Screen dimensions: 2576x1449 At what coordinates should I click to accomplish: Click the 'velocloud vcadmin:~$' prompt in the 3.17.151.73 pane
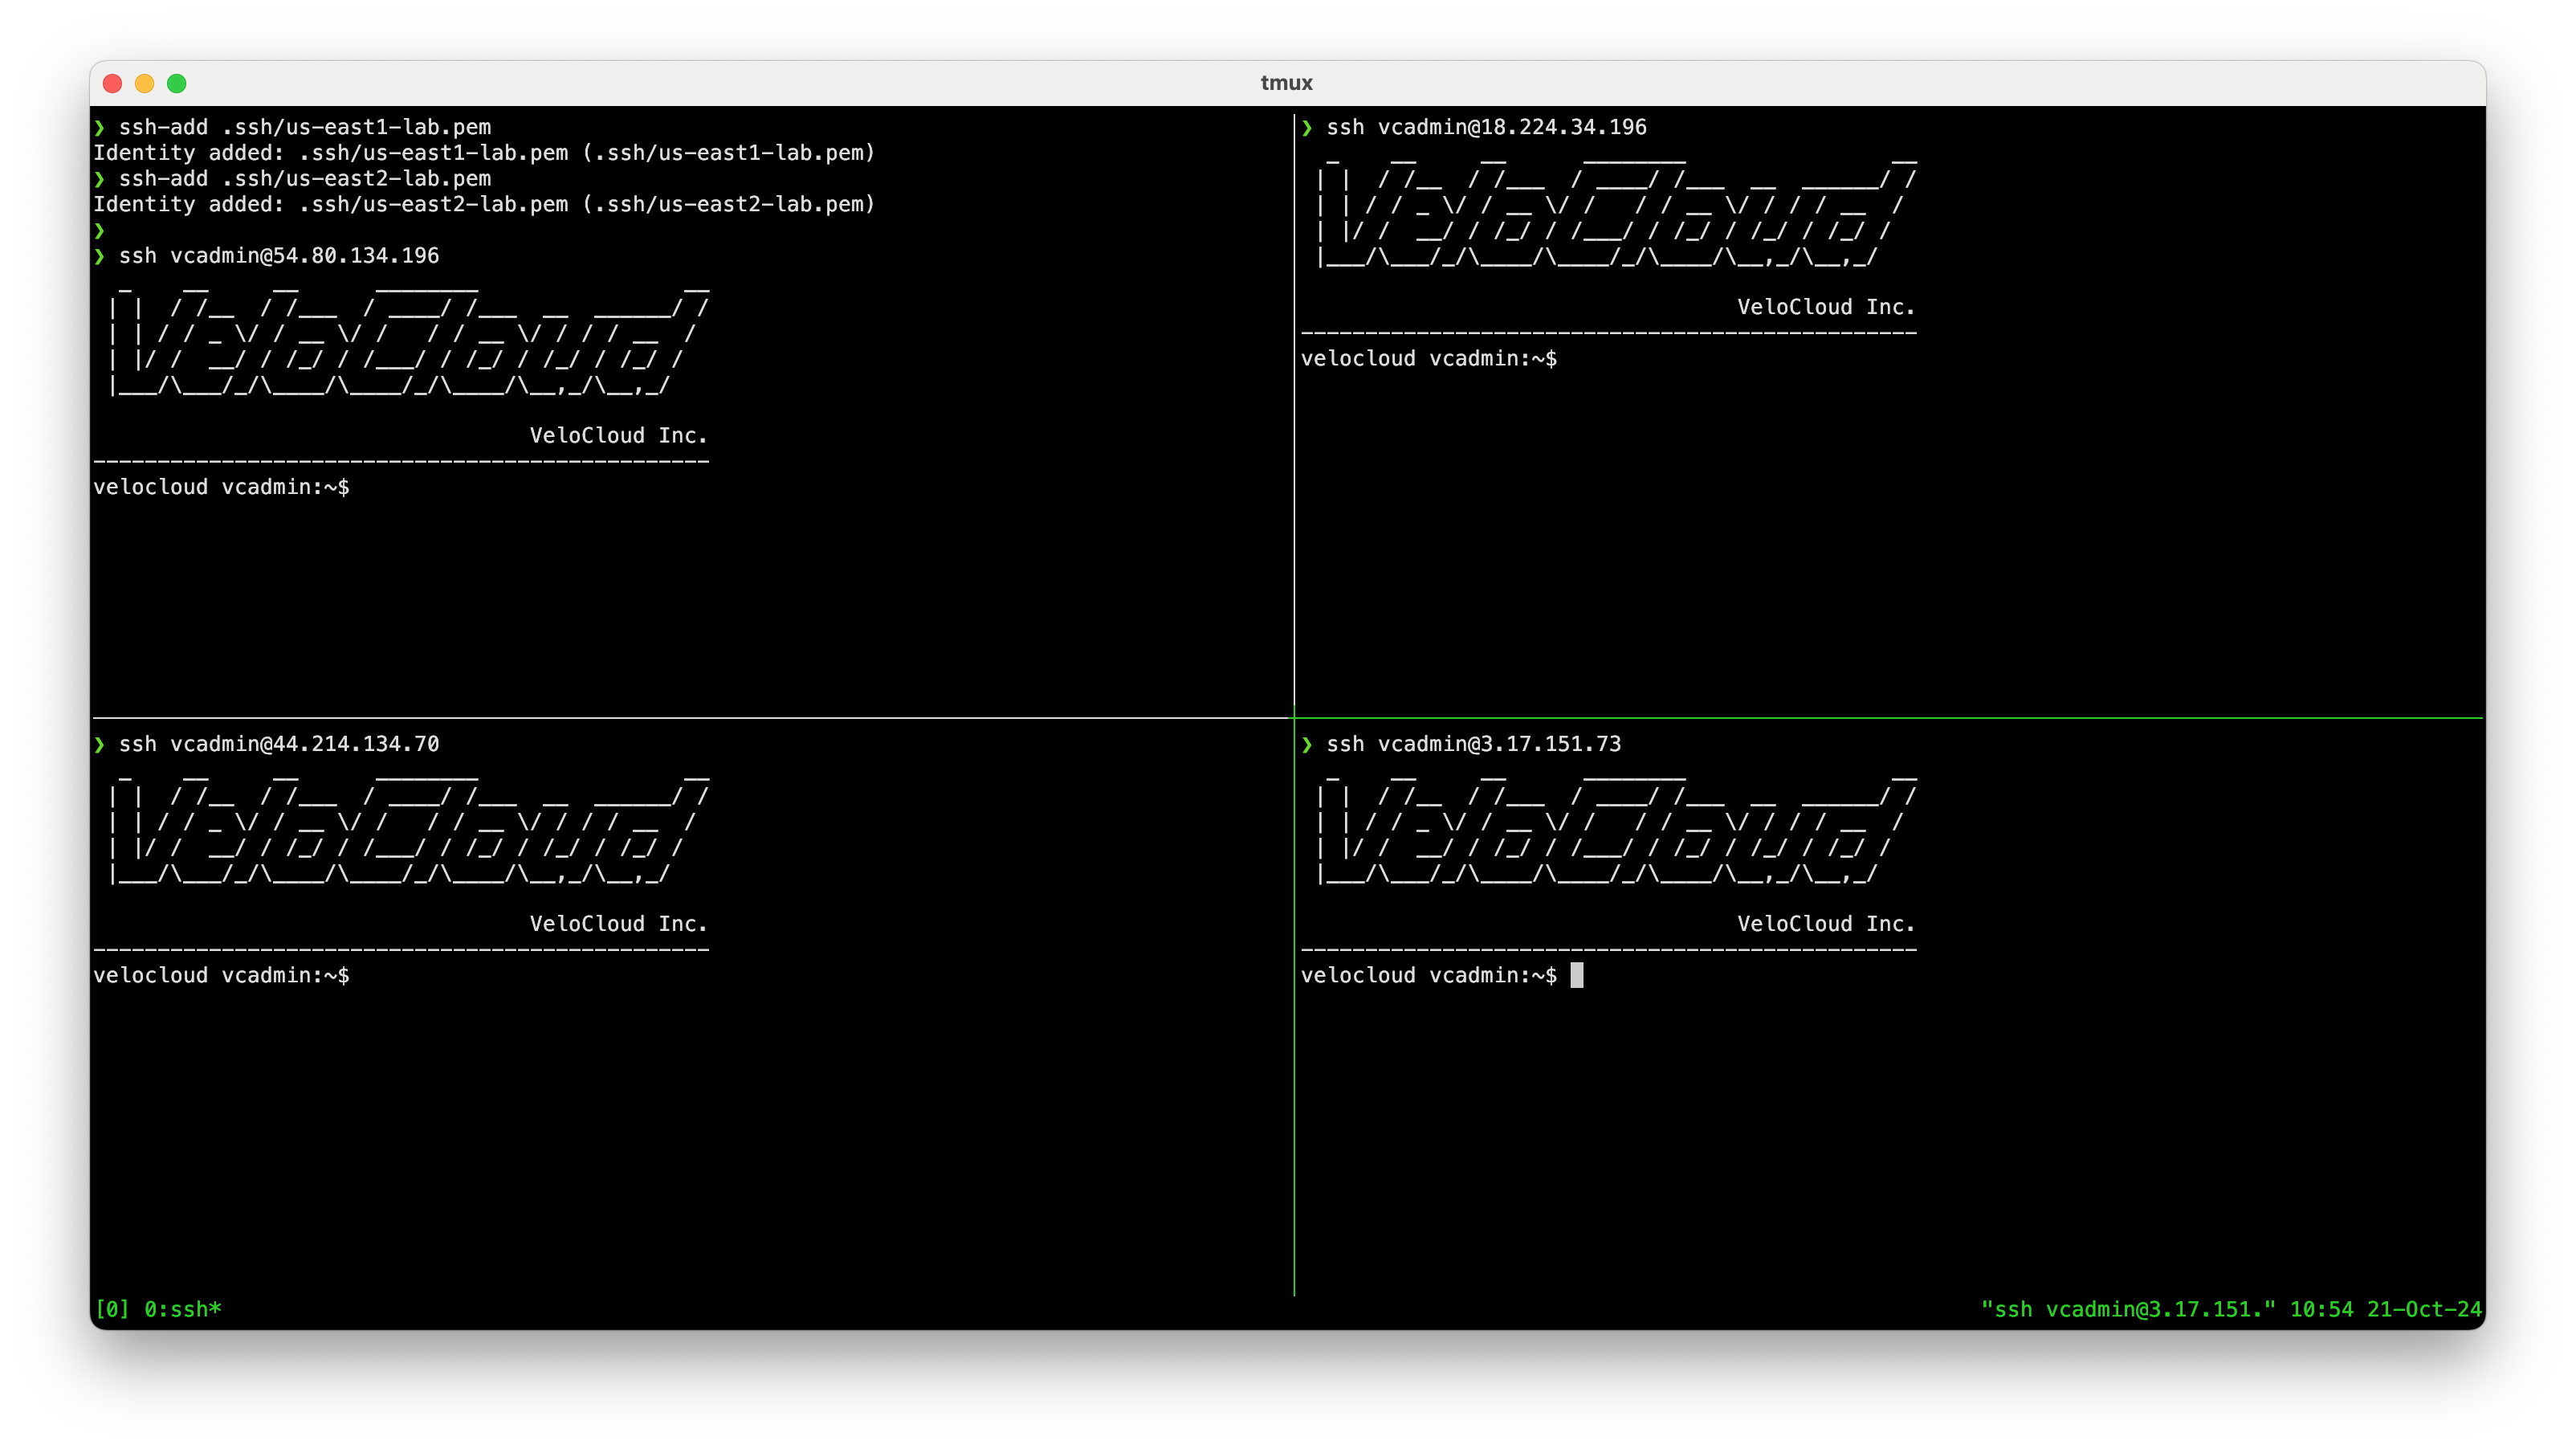(1429, 976)
